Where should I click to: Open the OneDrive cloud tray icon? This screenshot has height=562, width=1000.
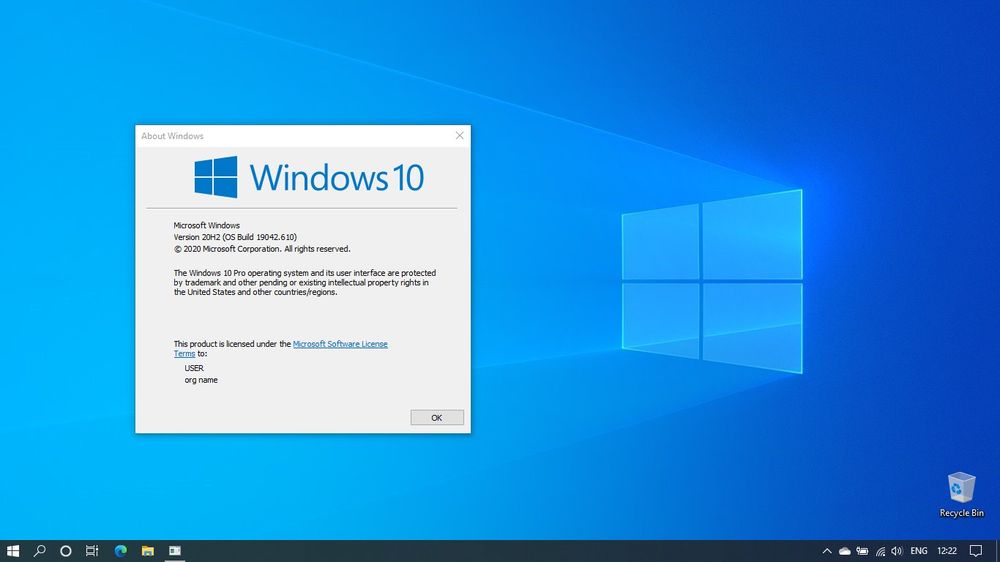pos(844,551)
